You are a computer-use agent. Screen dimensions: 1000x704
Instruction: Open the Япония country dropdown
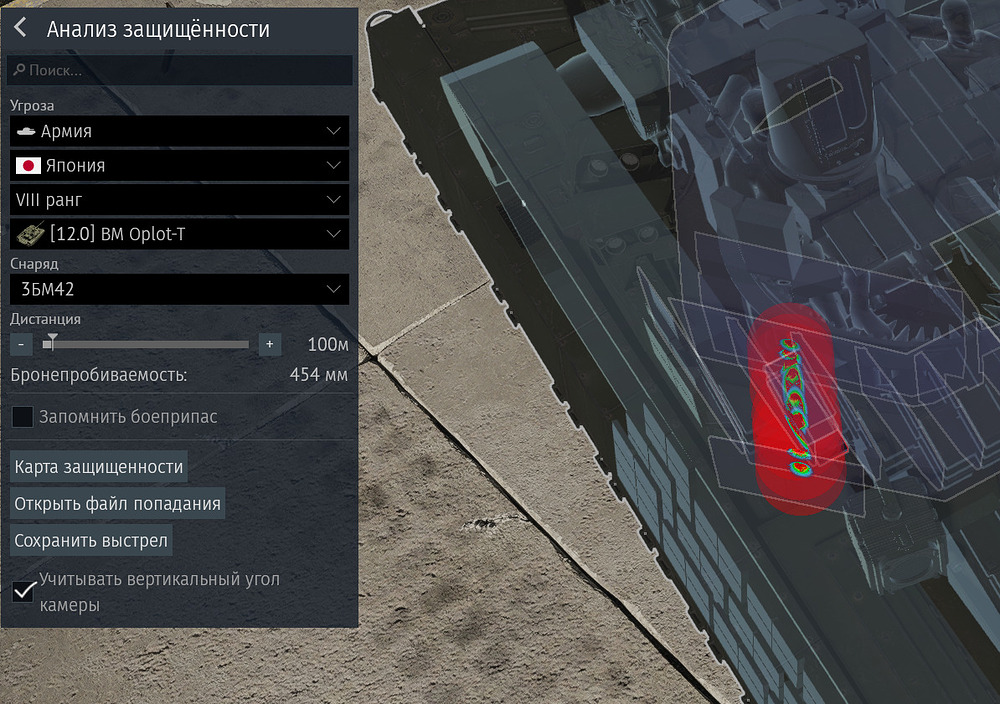(x=180, y=166)
